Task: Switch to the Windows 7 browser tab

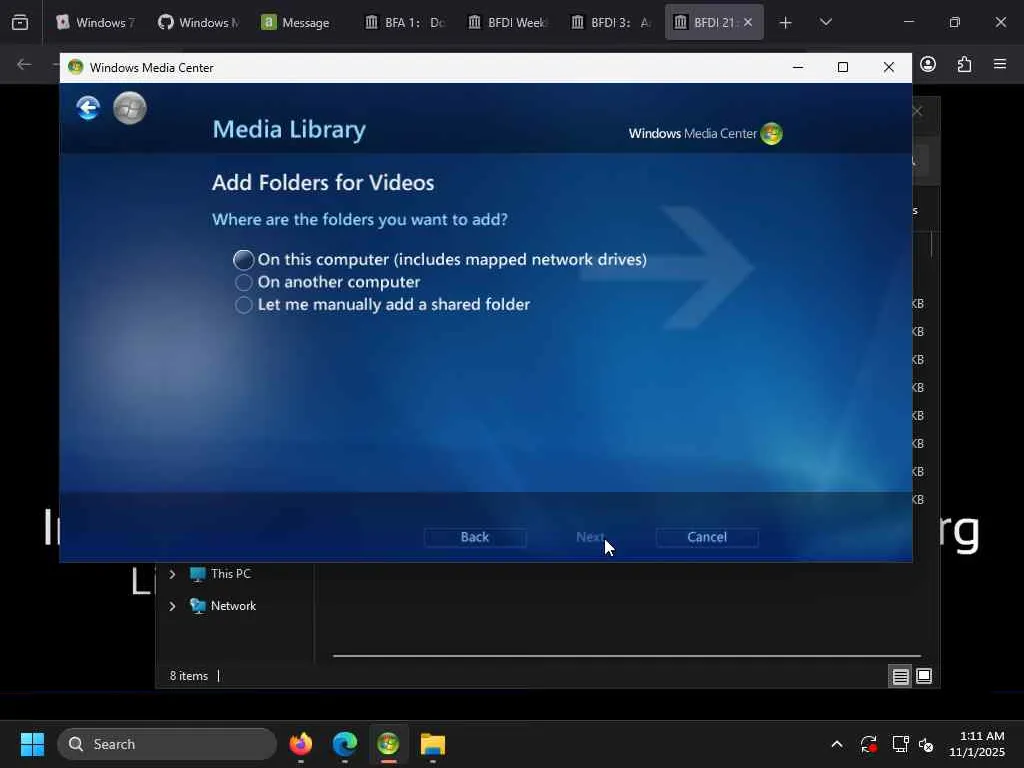Action: [95, 22]
